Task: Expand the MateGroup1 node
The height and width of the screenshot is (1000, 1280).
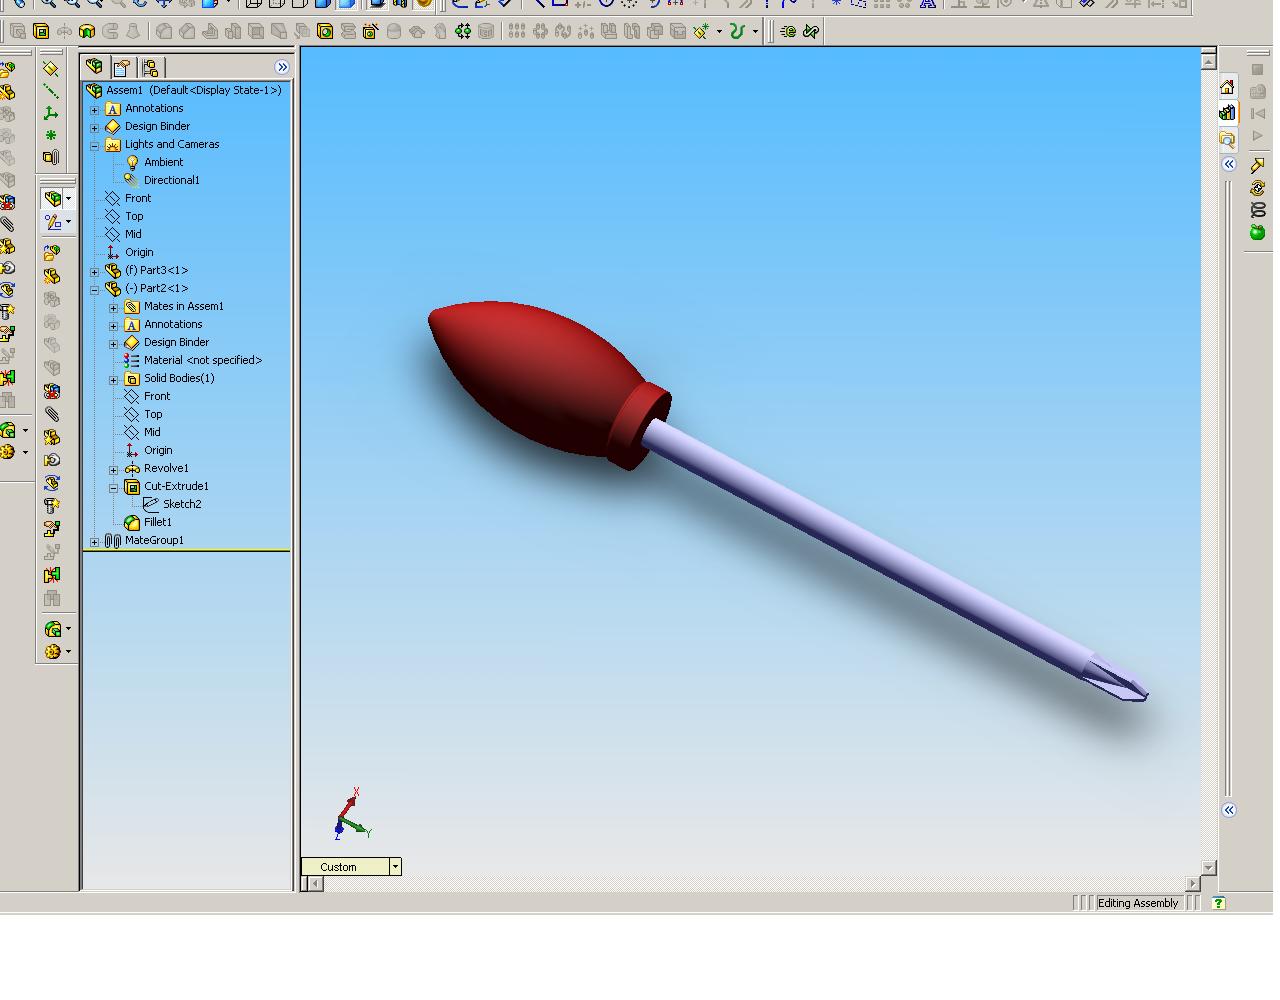Action: [95, 541]
